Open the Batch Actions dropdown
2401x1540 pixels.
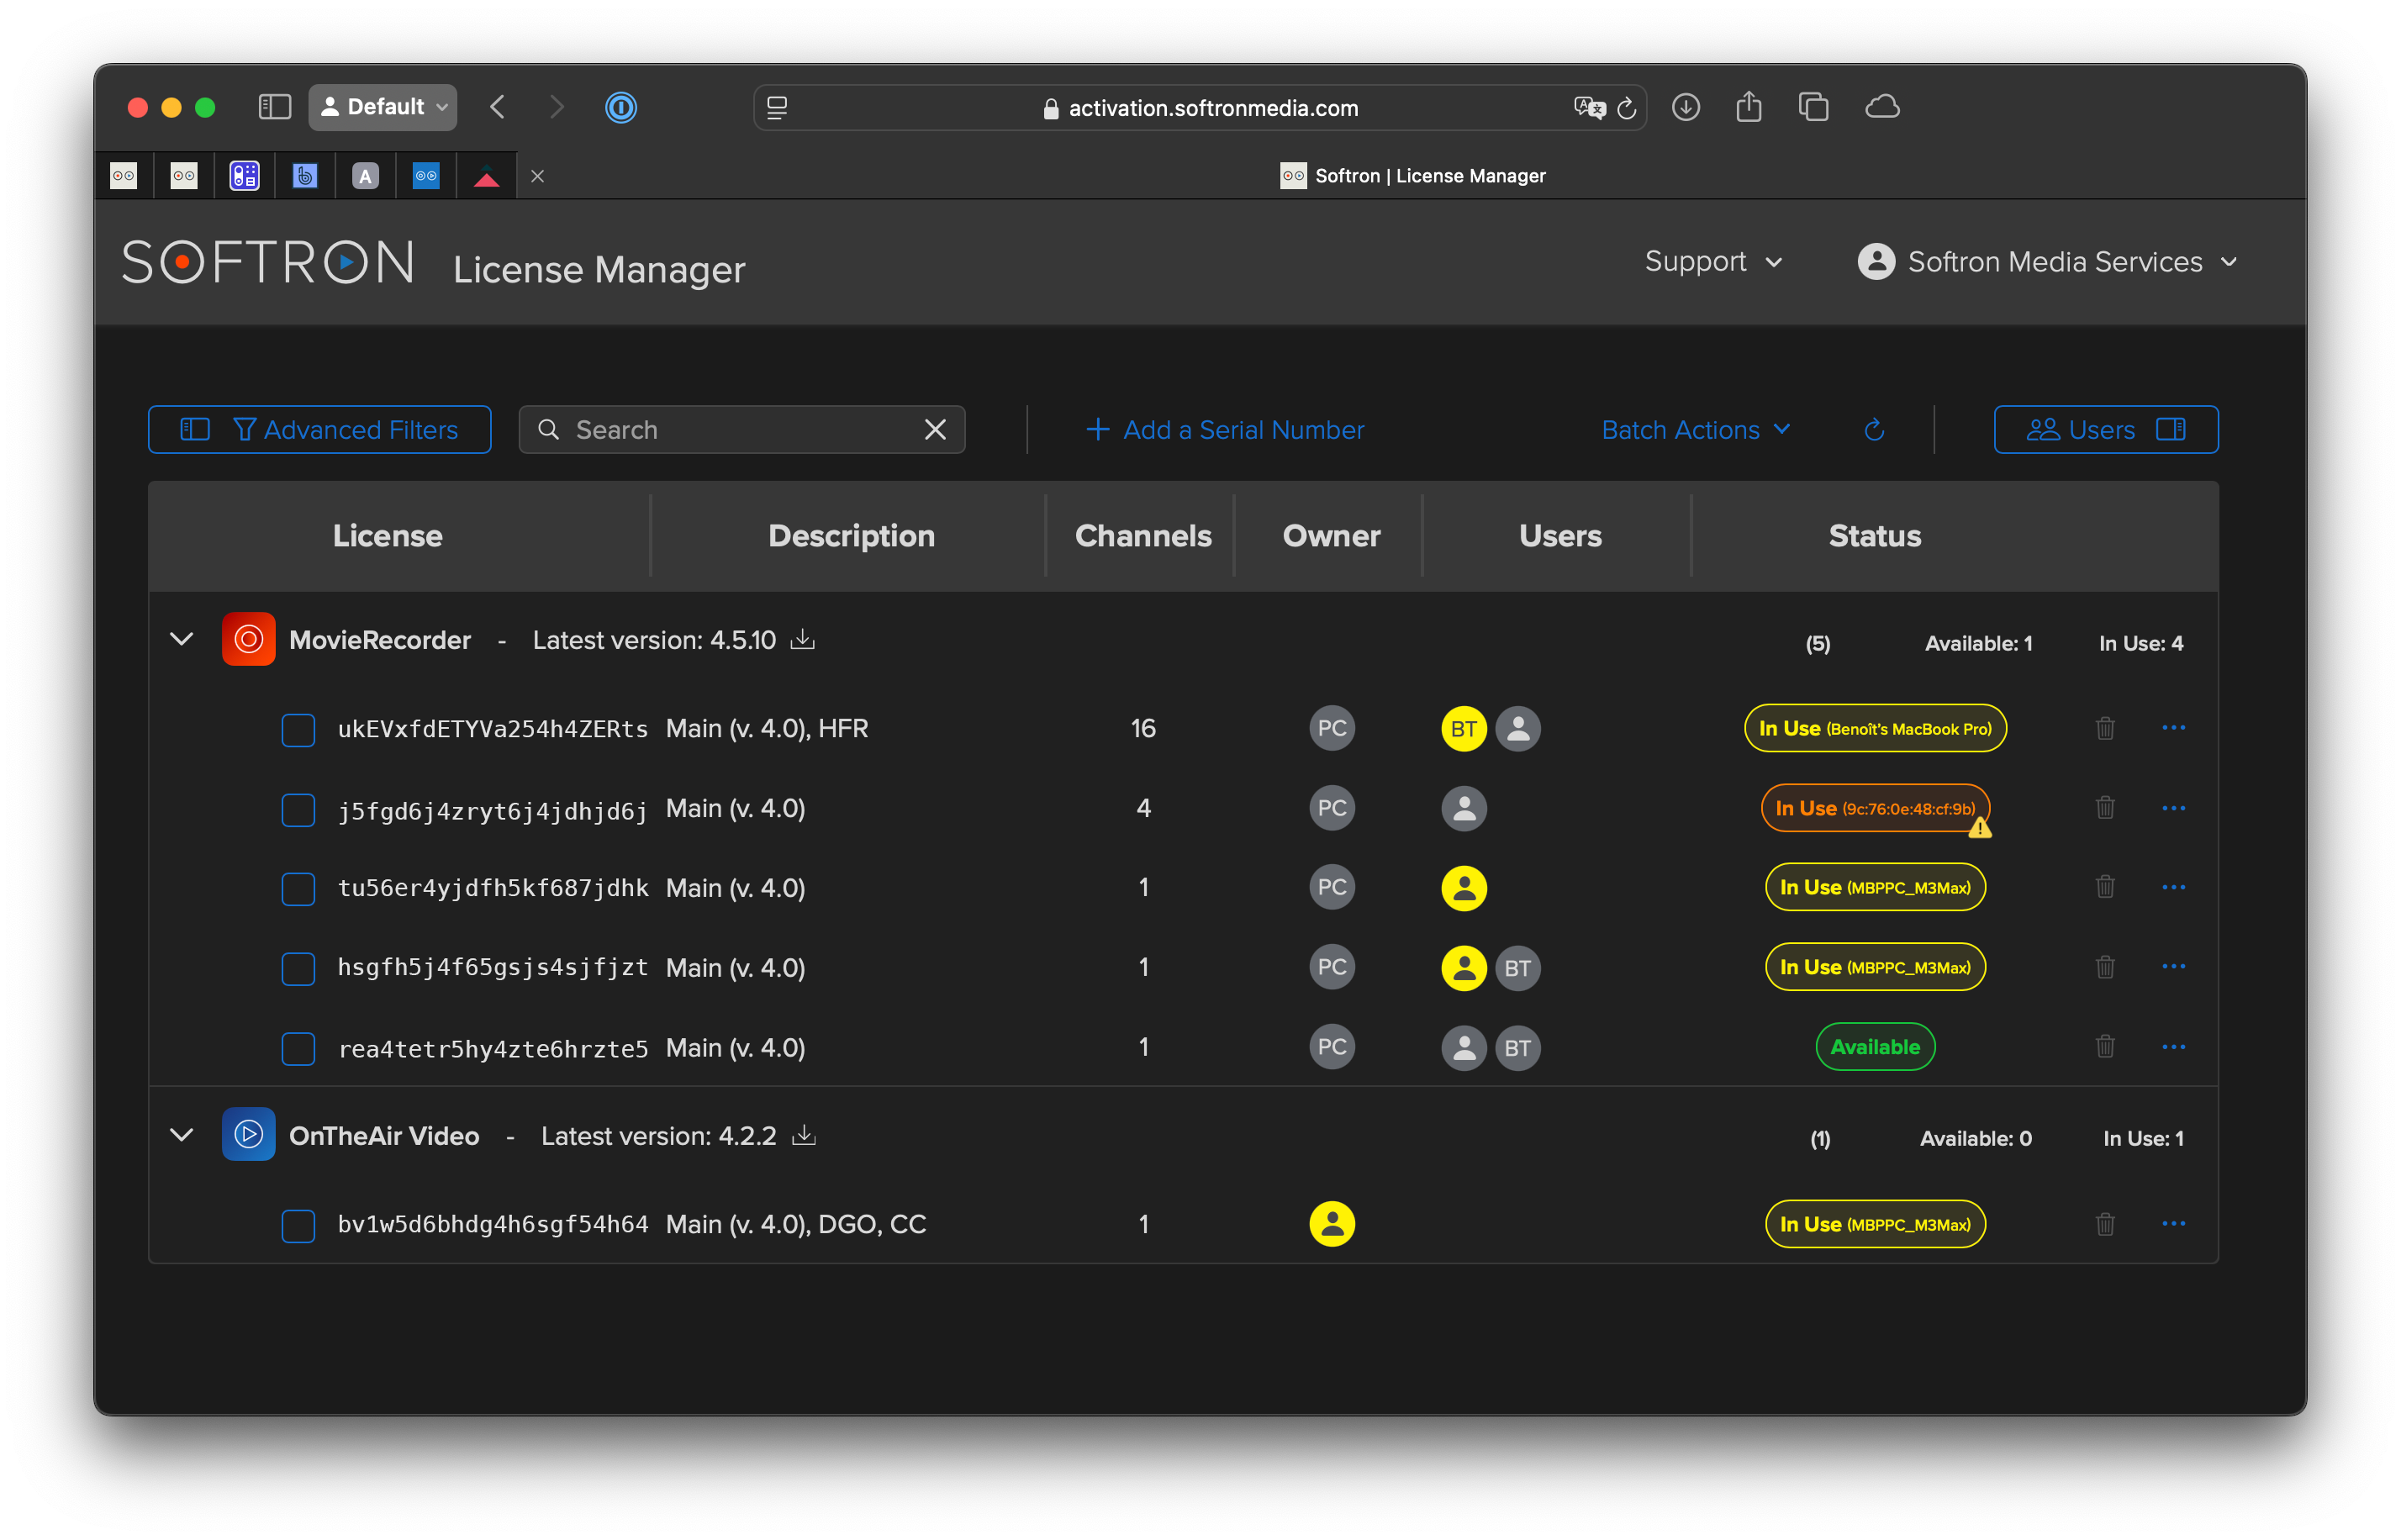tap(1695, 429)
